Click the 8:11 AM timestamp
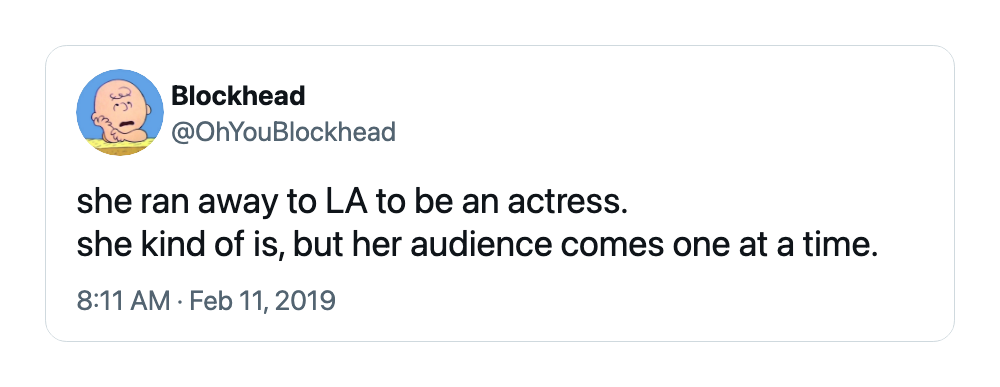The height and width of the screenshot is (387, 1000). 124,300
